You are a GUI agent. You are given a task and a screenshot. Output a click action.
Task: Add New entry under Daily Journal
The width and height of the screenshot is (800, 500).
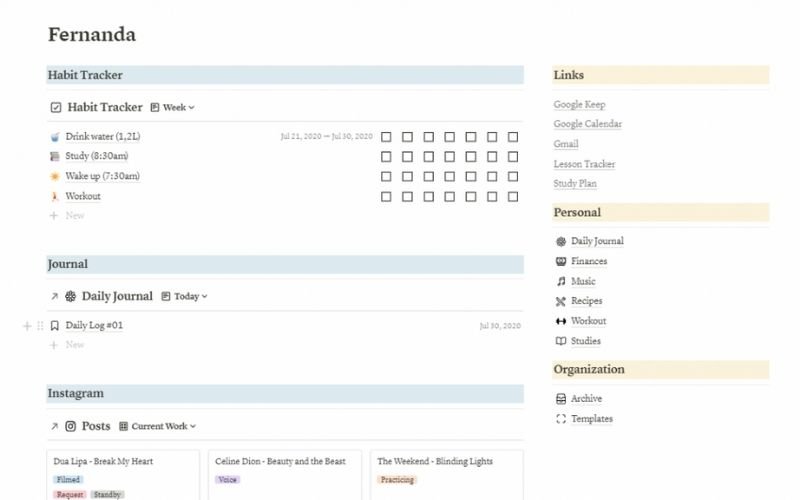tap(67, 345)
